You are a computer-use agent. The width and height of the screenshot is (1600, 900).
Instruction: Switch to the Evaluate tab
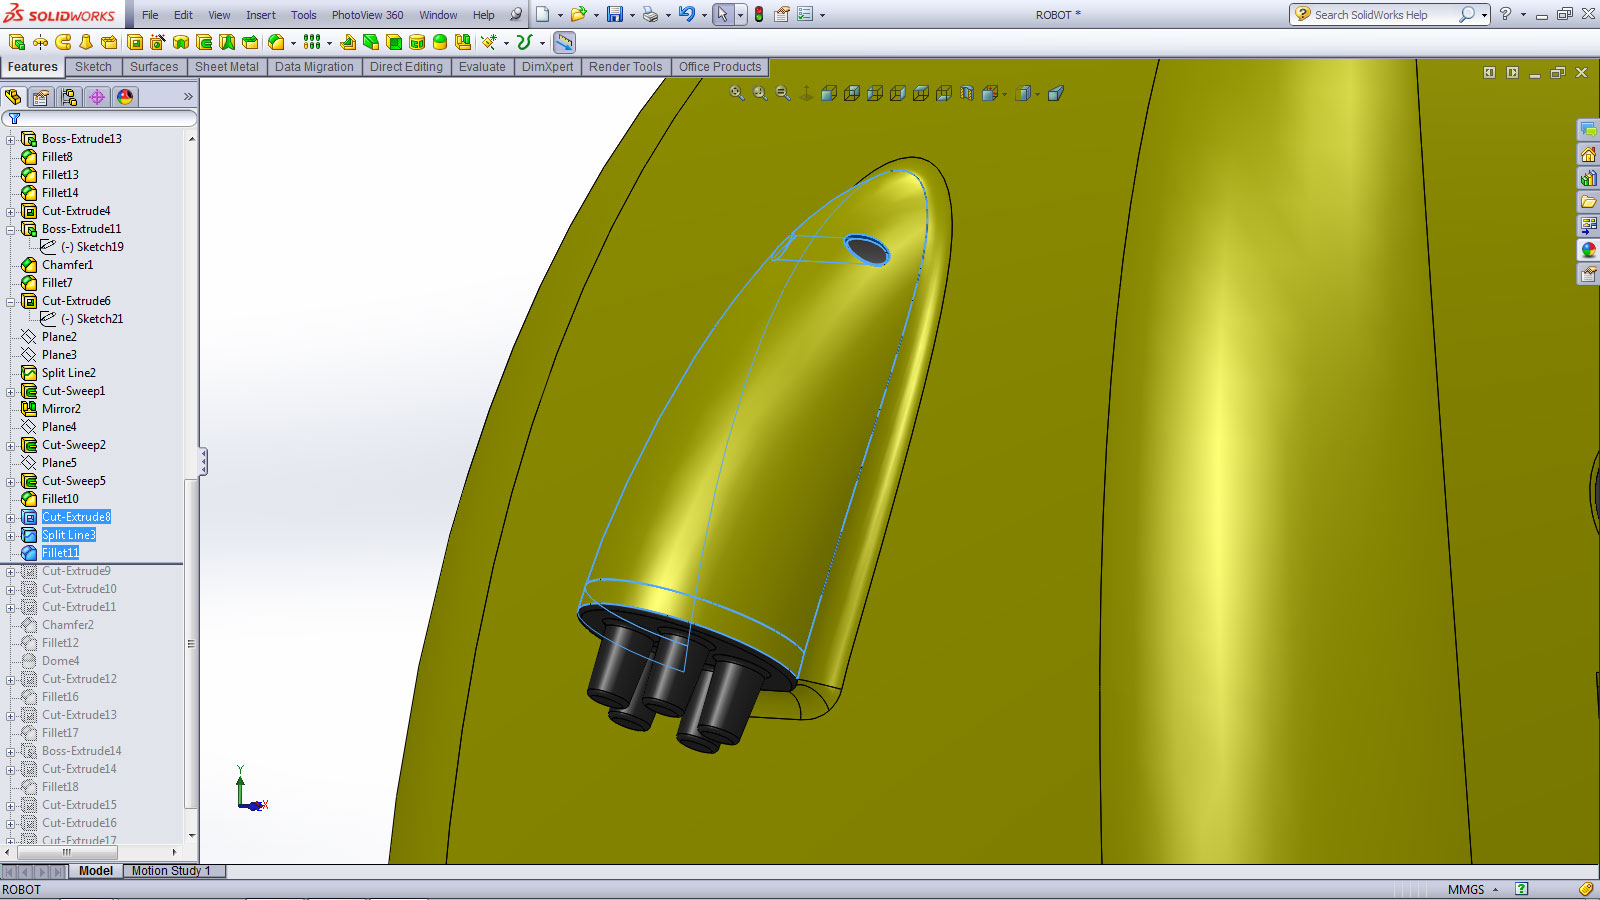pos(482,67)
